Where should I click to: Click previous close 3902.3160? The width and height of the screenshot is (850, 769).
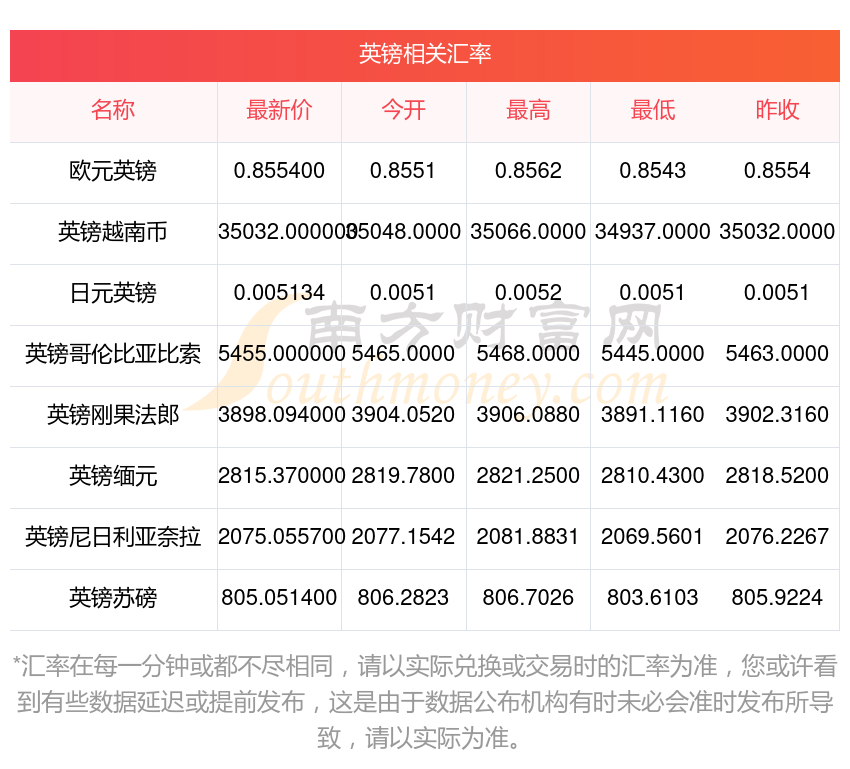[x=777, y=415]
